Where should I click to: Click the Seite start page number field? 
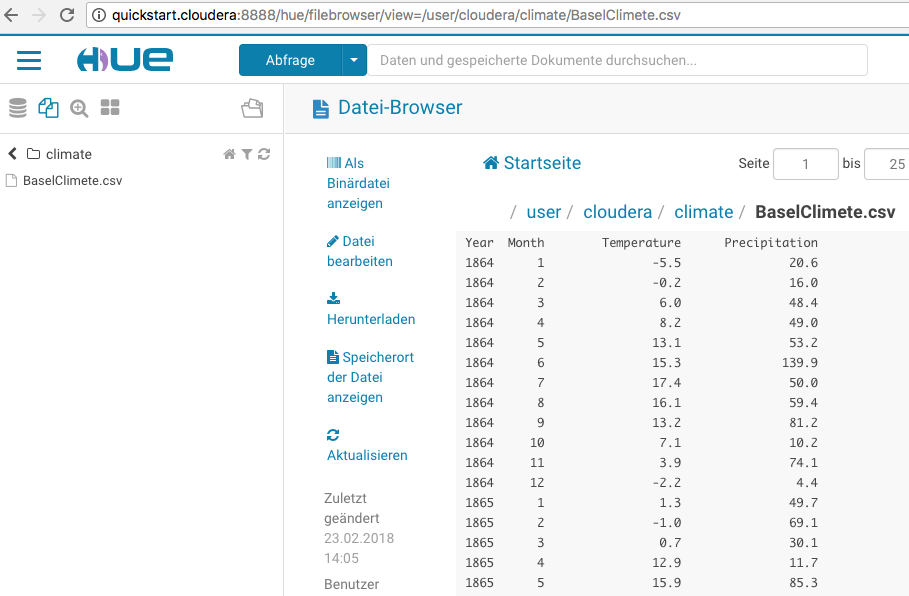click(x=805, y=164)
